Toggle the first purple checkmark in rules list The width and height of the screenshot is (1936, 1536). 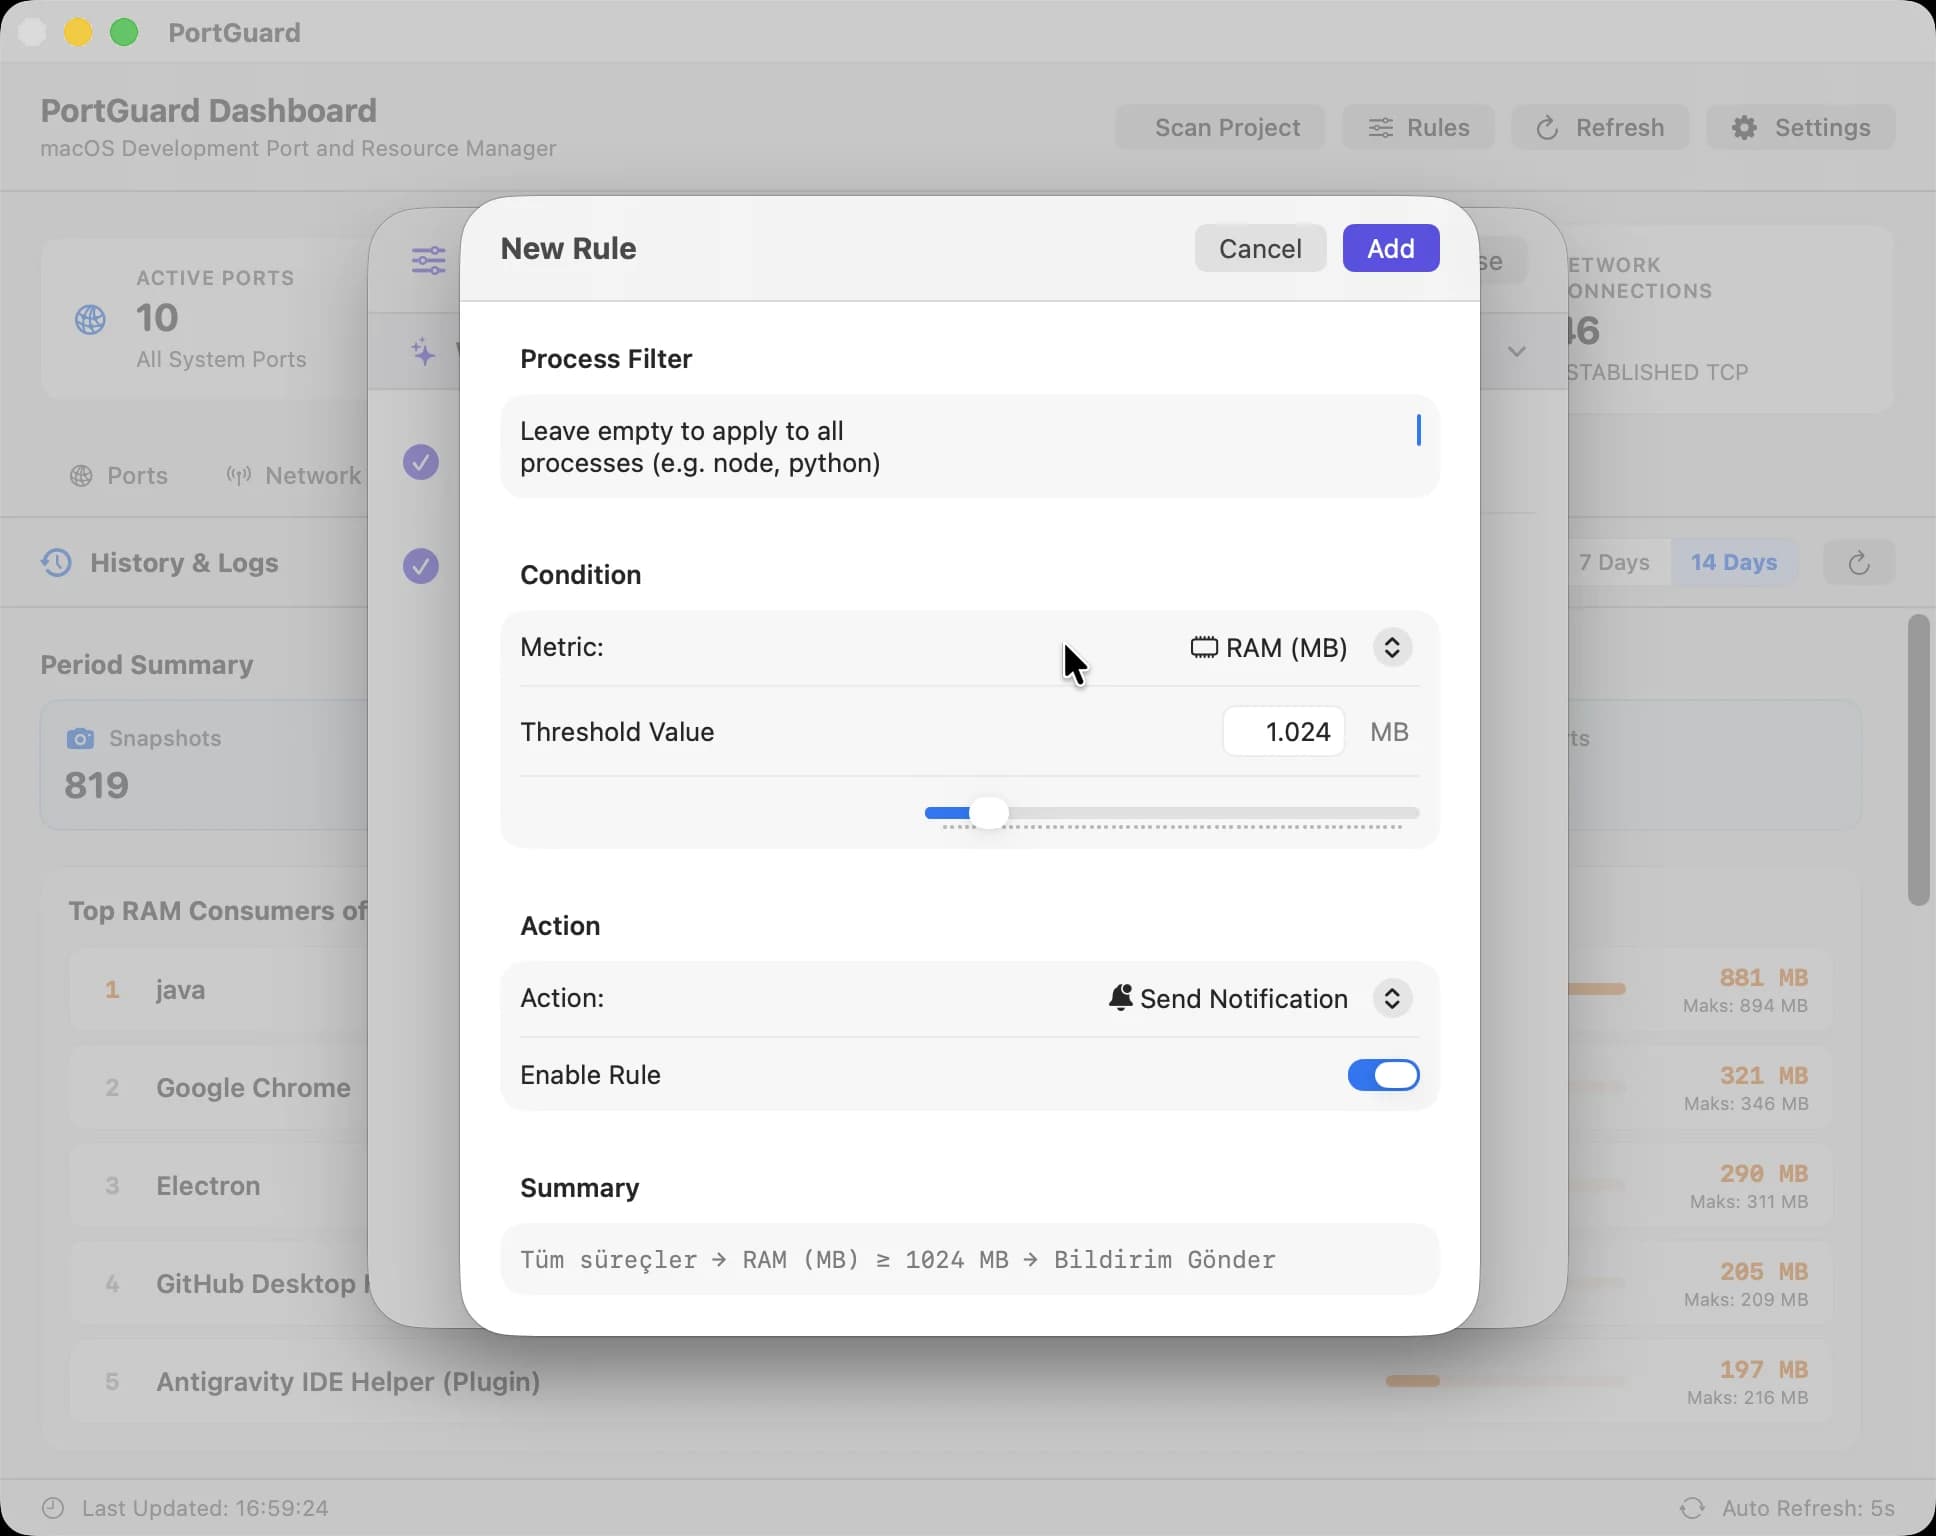tap(421, 462)
